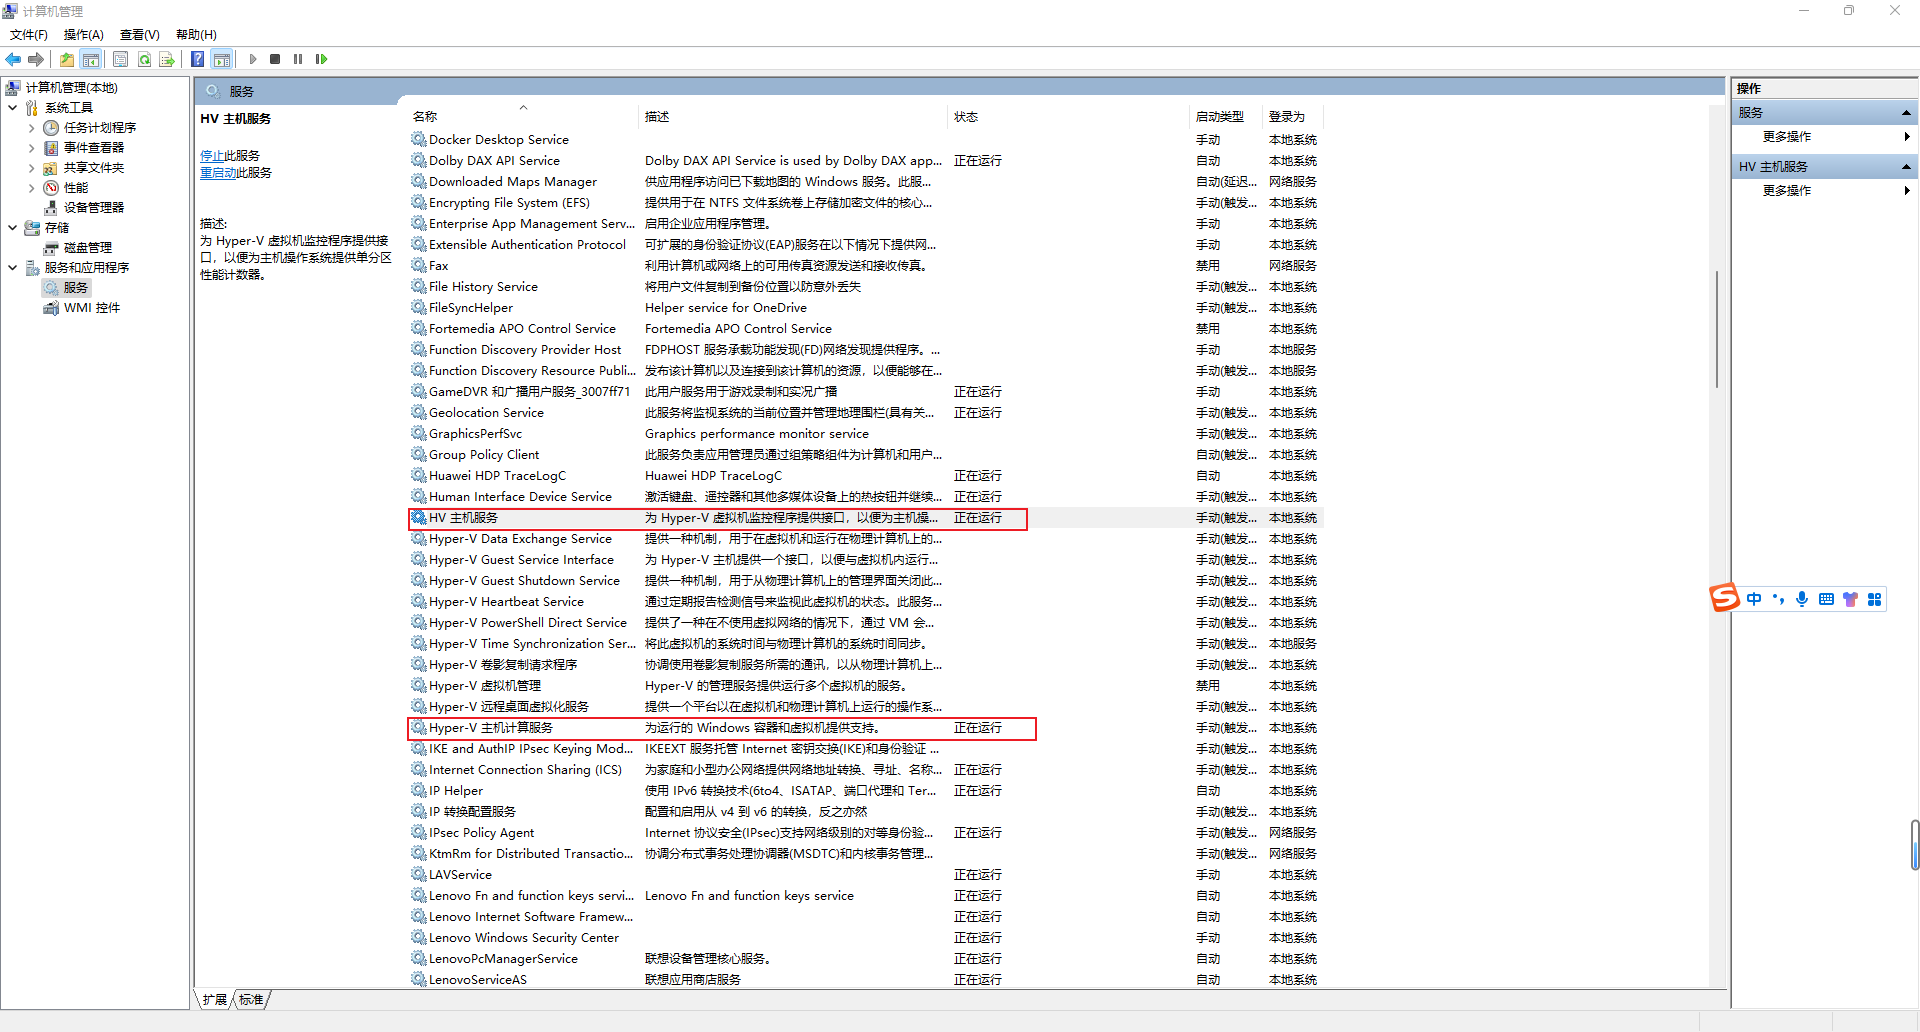
Task: Select the Fax service row
Action: pos(866,266)
